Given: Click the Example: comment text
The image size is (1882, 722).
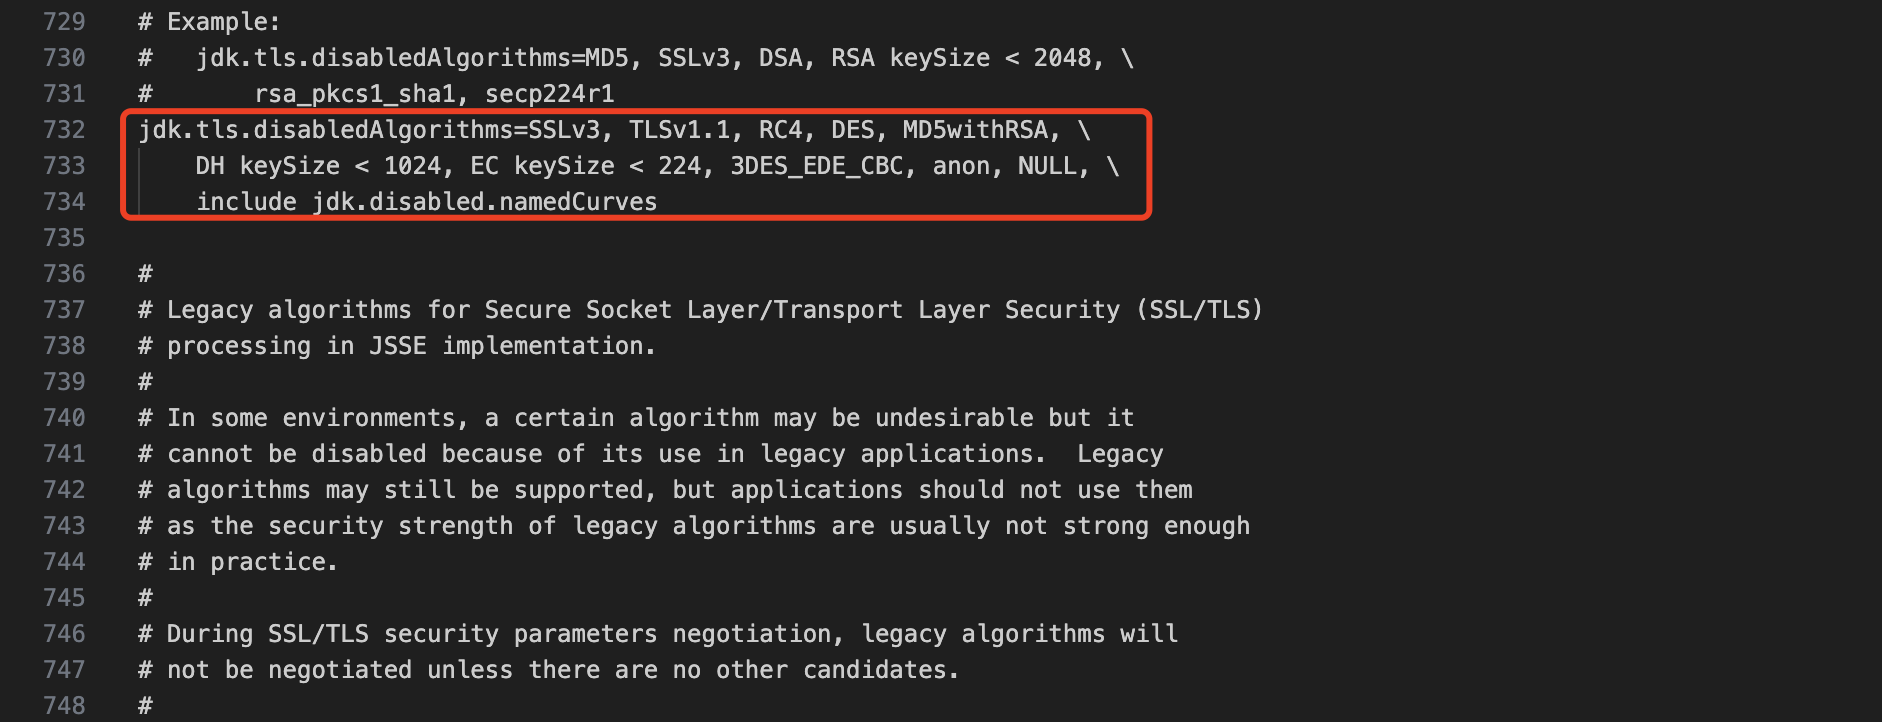Looking at the screenshot, I should pyautogui.click(x=224, y=22).
